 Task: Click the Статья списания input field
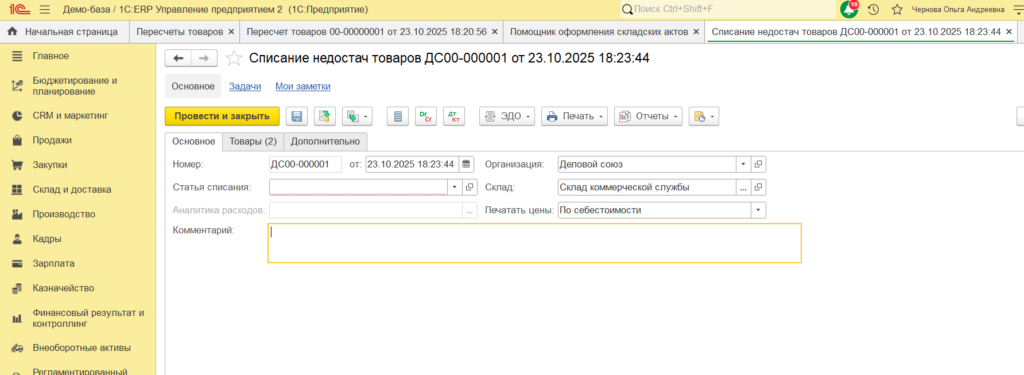point(358,187)
